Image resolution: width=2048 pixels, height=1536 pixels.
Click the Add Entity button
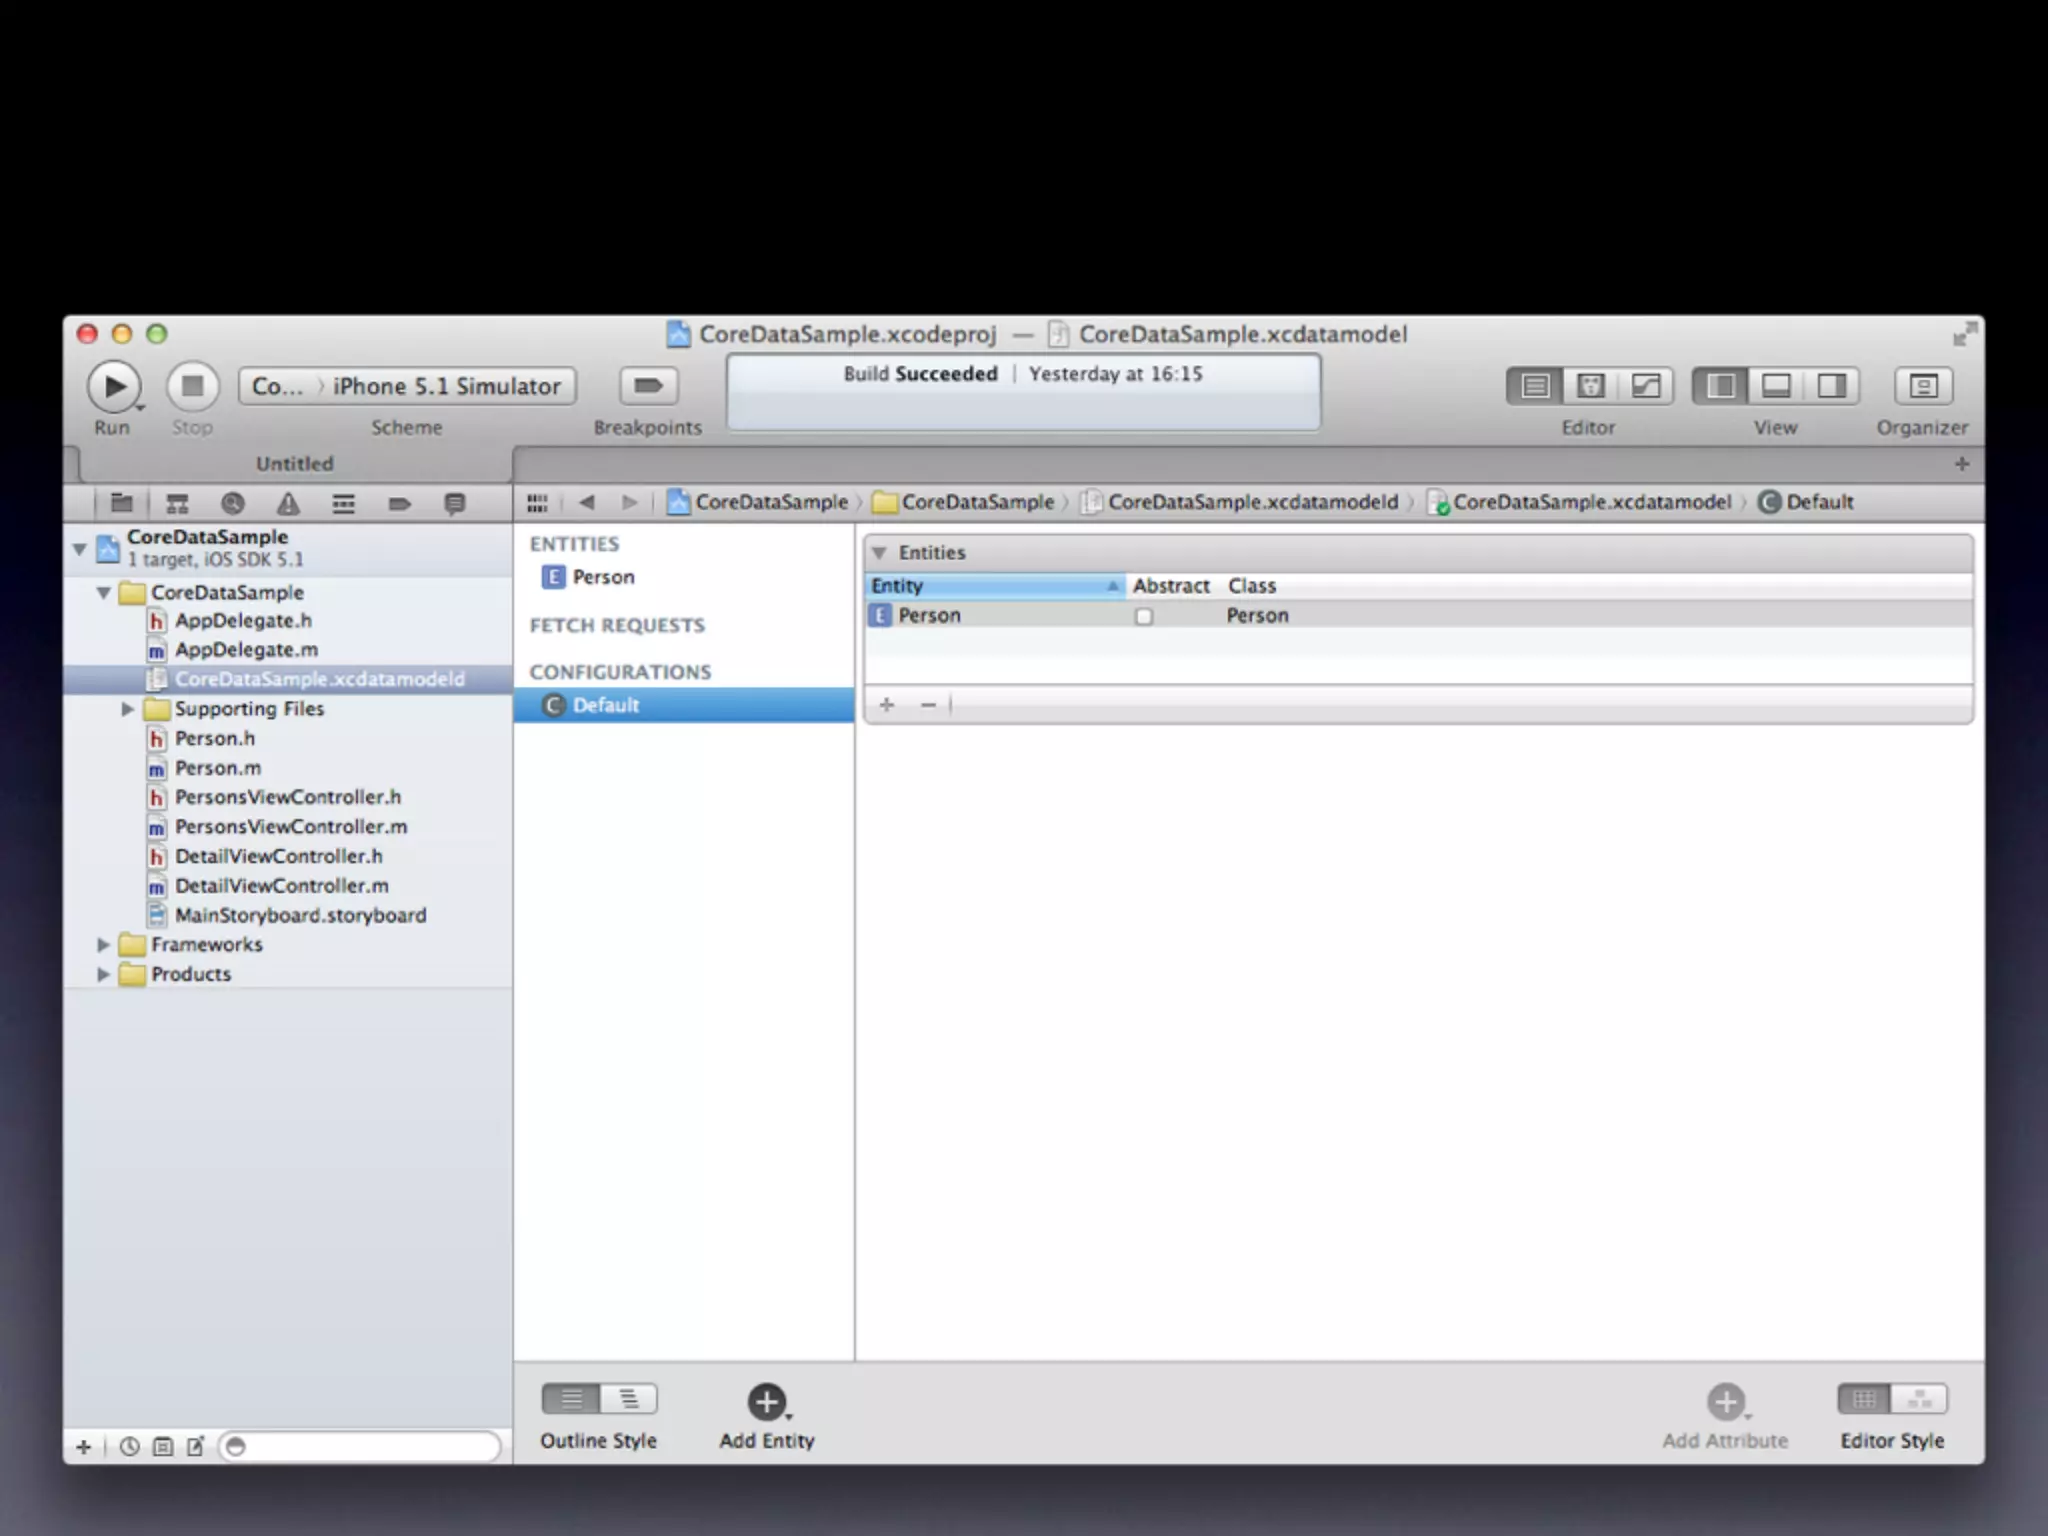(767, 1402)
